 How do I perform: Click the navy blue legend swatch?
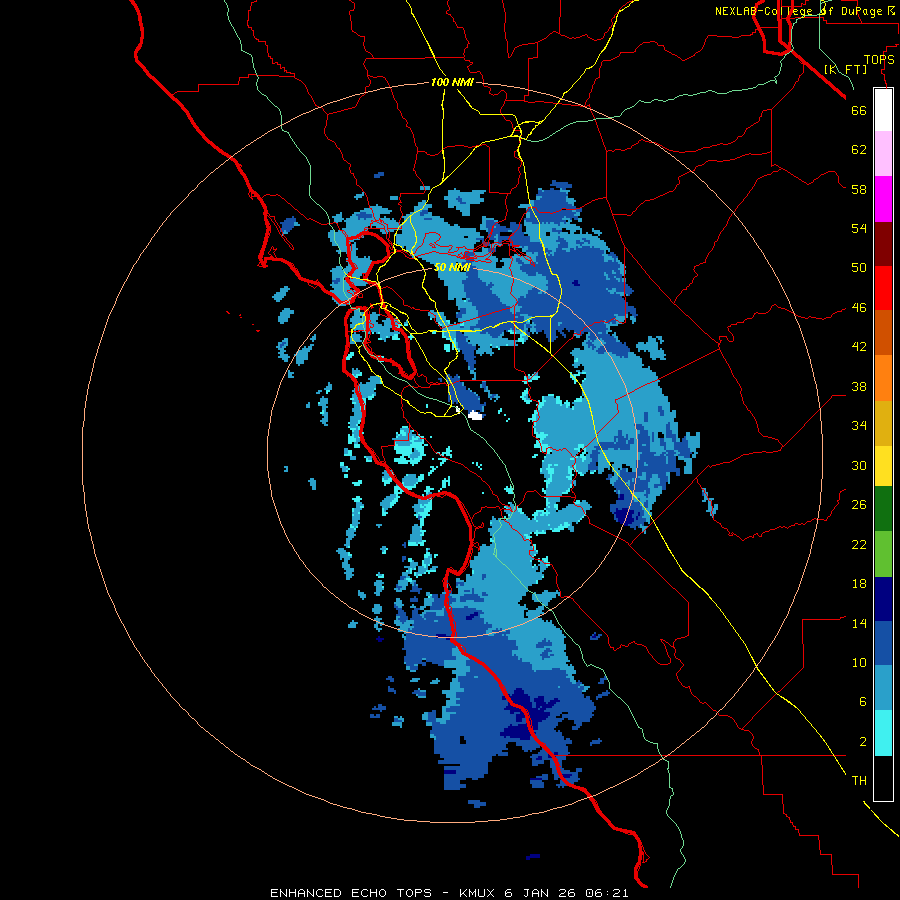pos(883,599)
